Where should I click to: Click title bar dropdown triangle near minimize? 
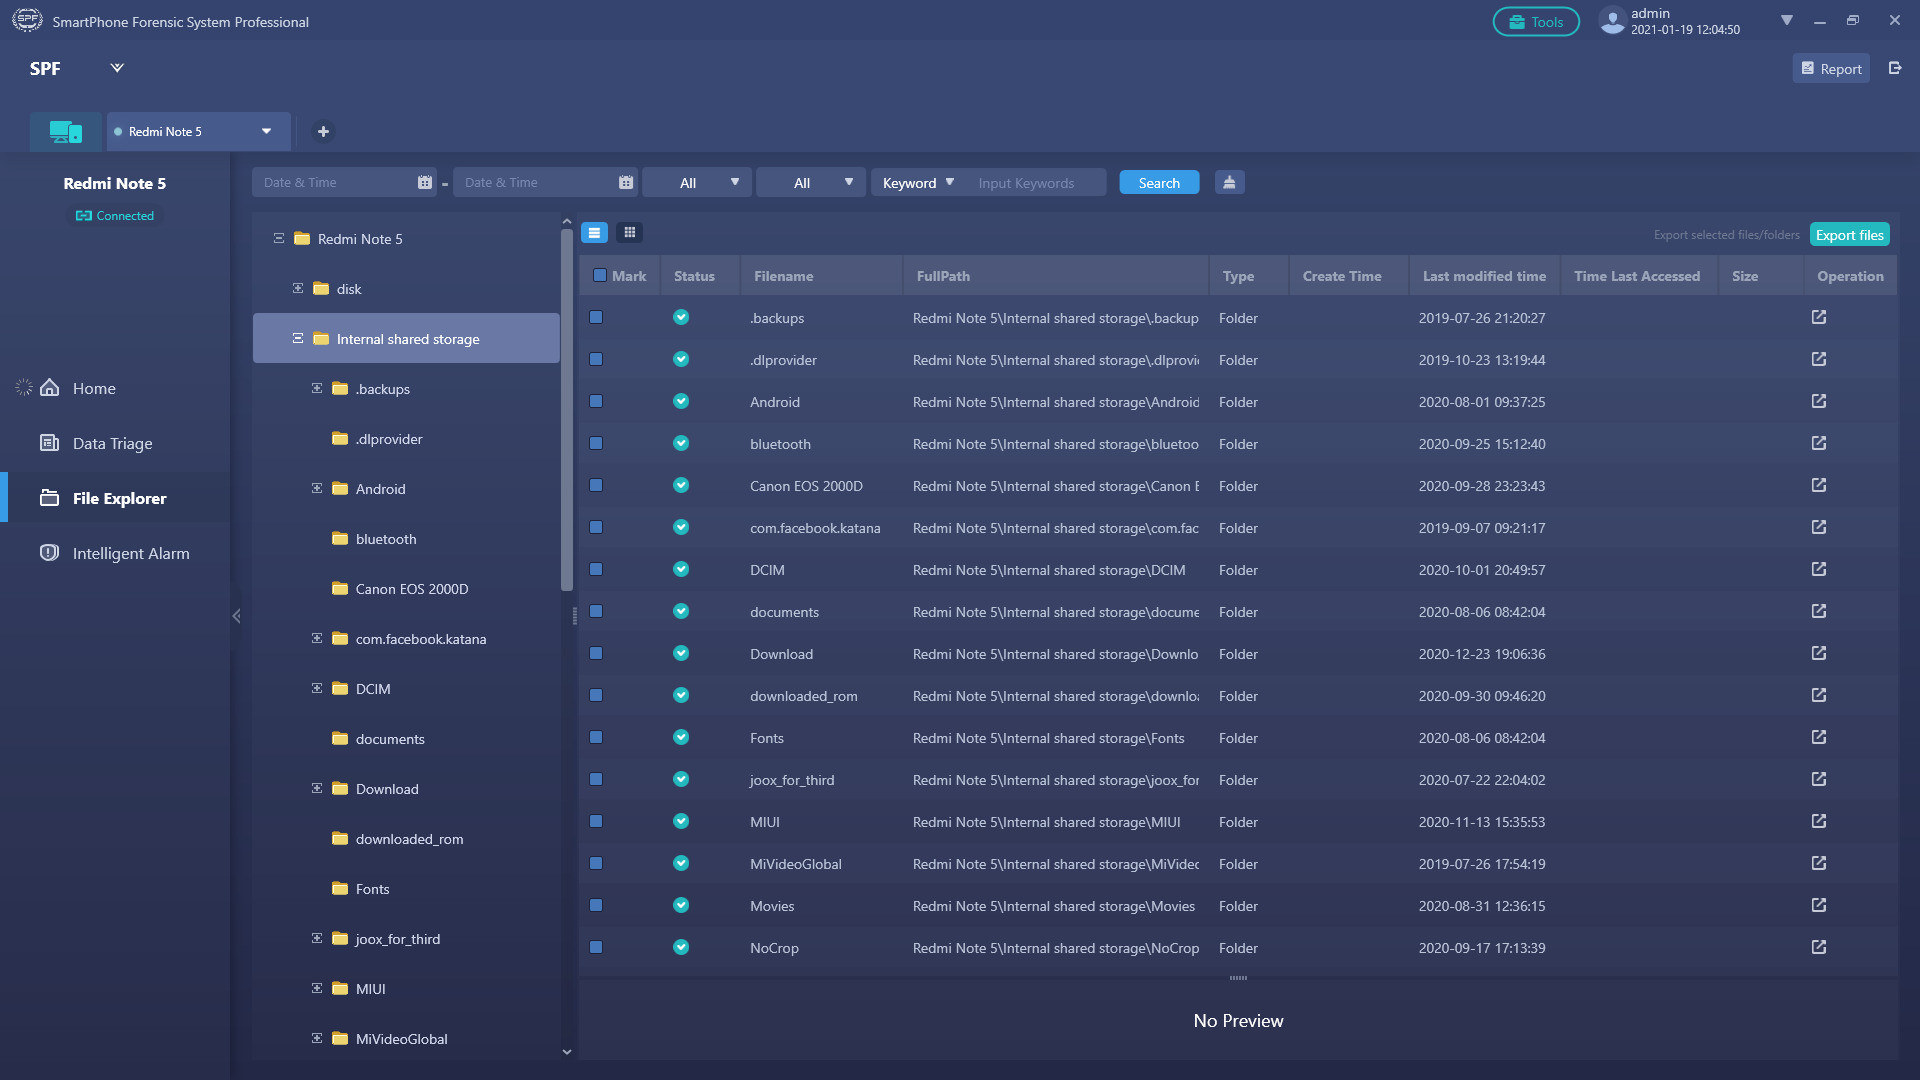point(1786,20)
